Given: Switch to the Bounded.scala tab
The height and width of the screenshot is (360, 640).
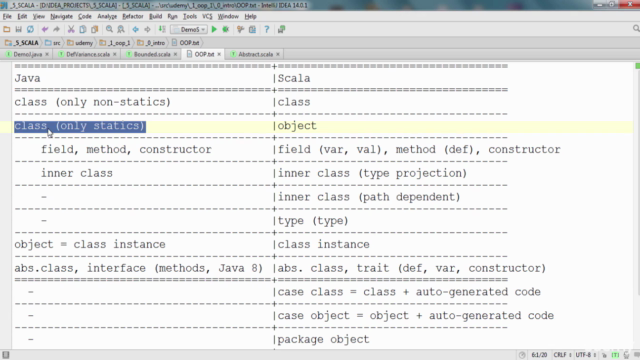Looking at the screenshot, I should 152,54.
